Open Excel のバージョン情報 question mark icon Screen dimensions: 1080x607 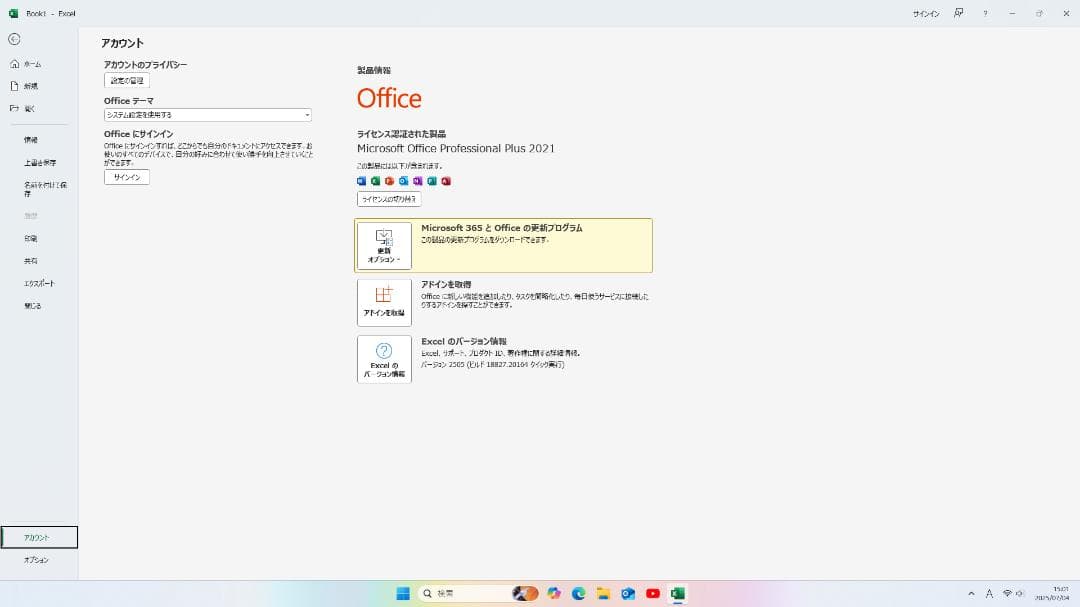click(383, 353)
